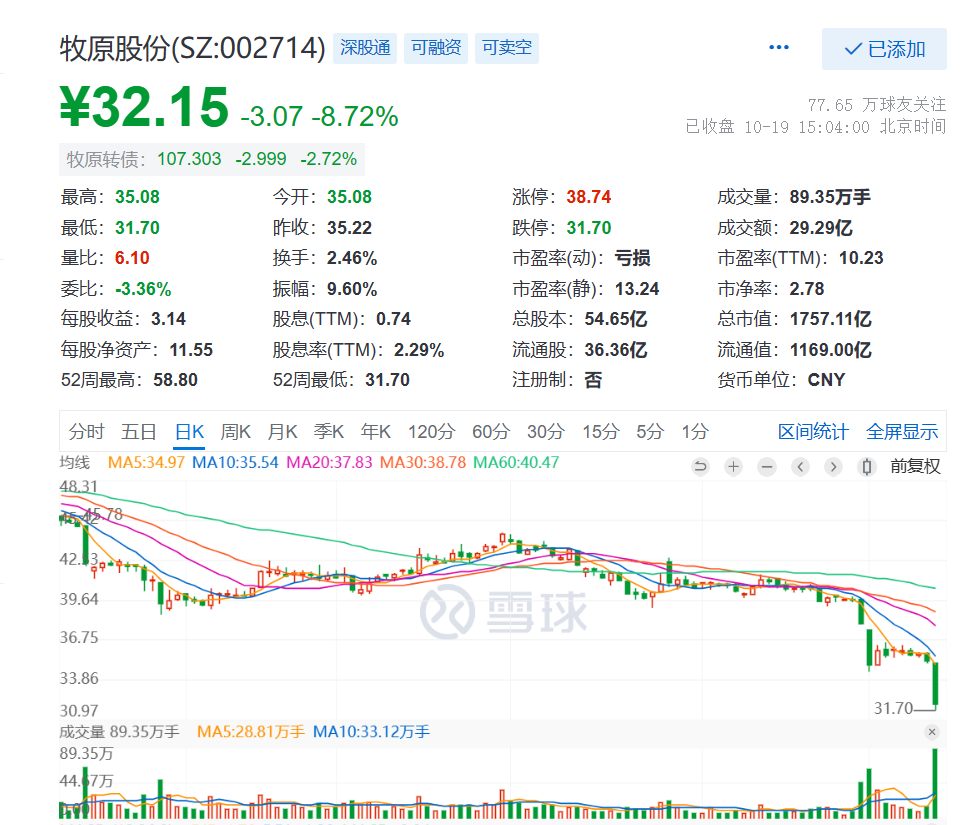
Task: Click the latest long green daily candlestick
Action: [935, 684]
